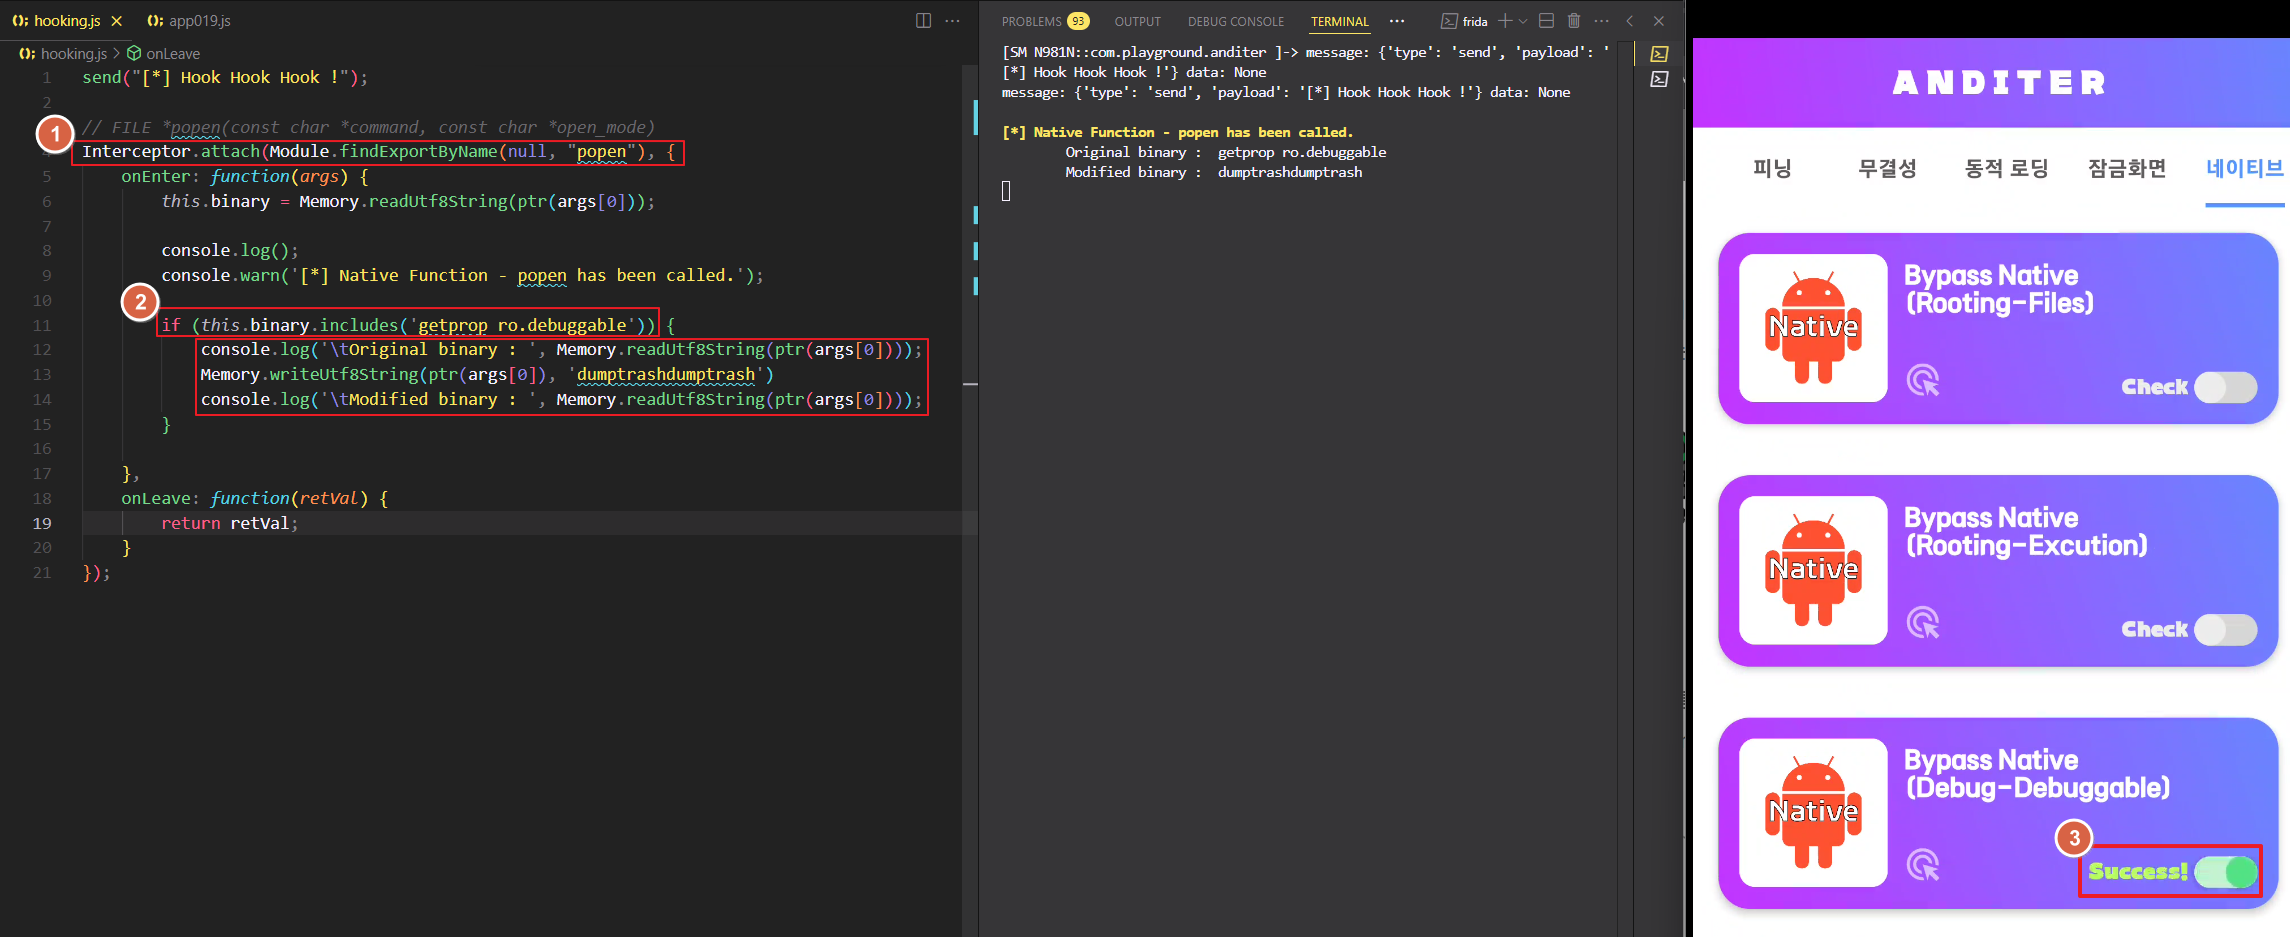Tap the pointer icon on the Rooting-Files card
Viewport: 2290px width, 937px height.
1923,380
